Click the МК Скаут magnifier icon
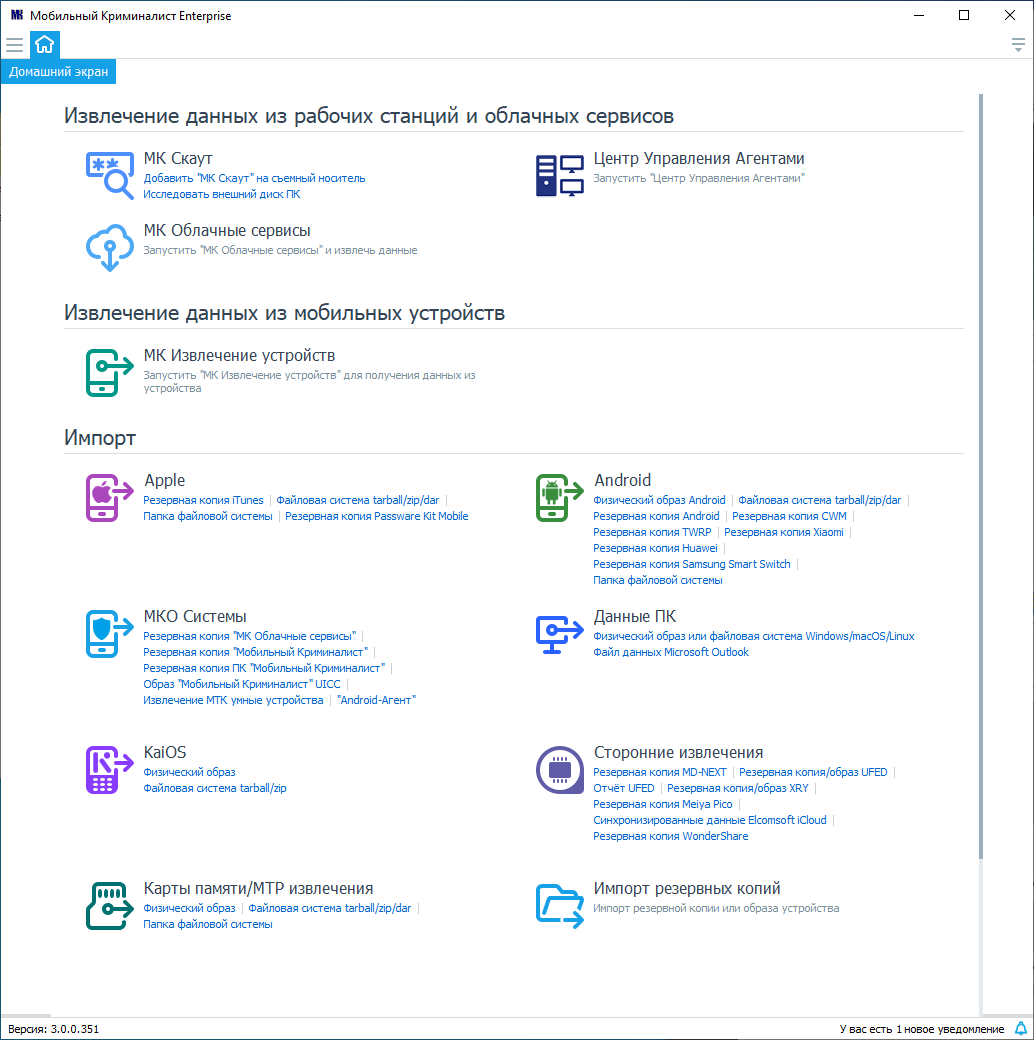Viewport: 1034px width, 1040px height. pos(110,176)
